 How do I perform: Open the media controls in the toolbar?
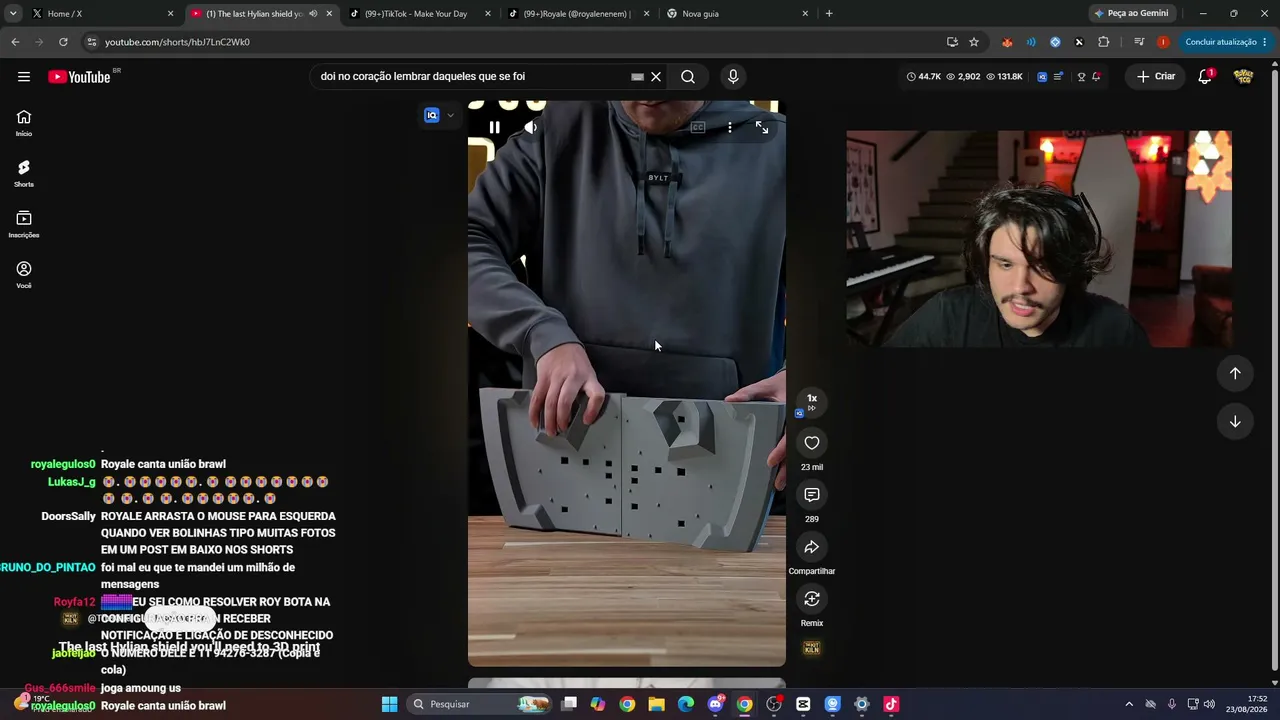pos(1139,42)
